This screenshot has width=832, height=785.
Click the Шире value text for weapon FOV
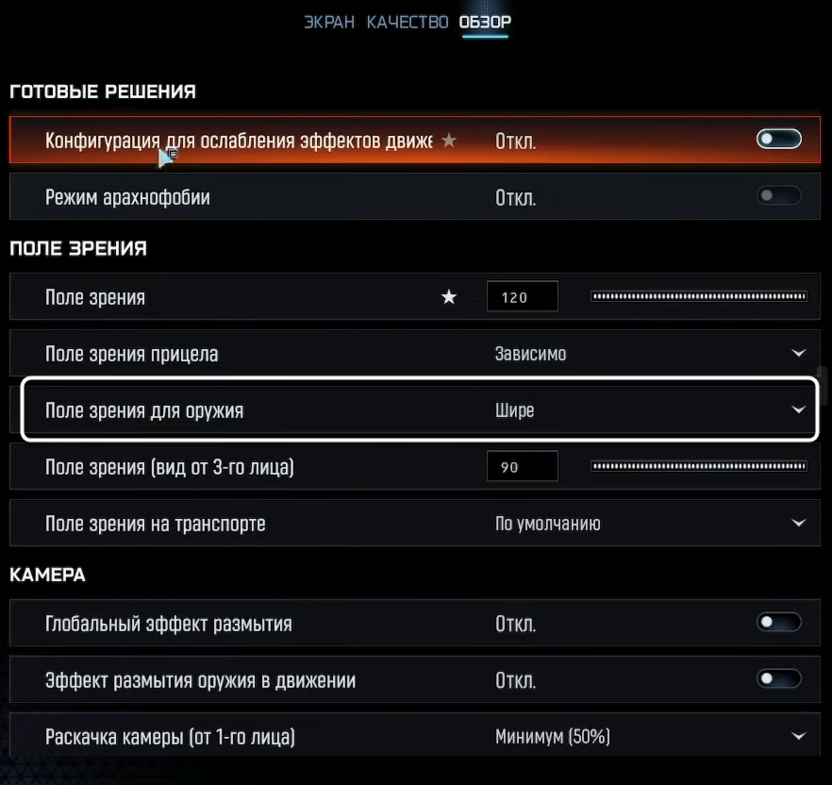coord(515,410)
